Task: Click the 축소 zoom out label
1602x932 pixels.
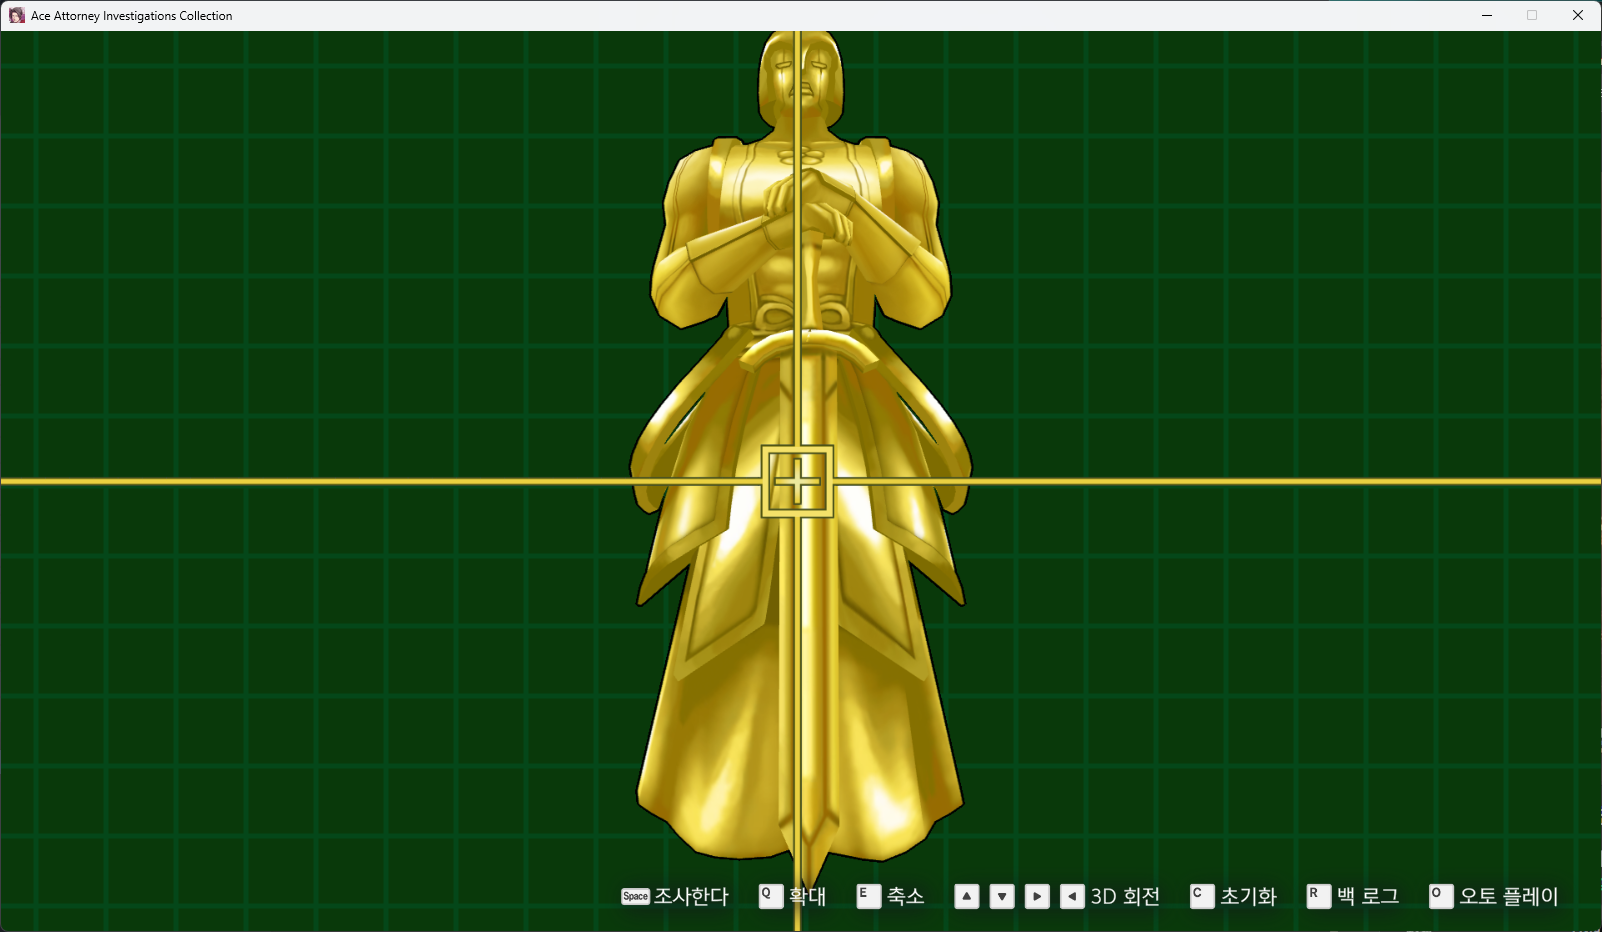Action: 905,896
